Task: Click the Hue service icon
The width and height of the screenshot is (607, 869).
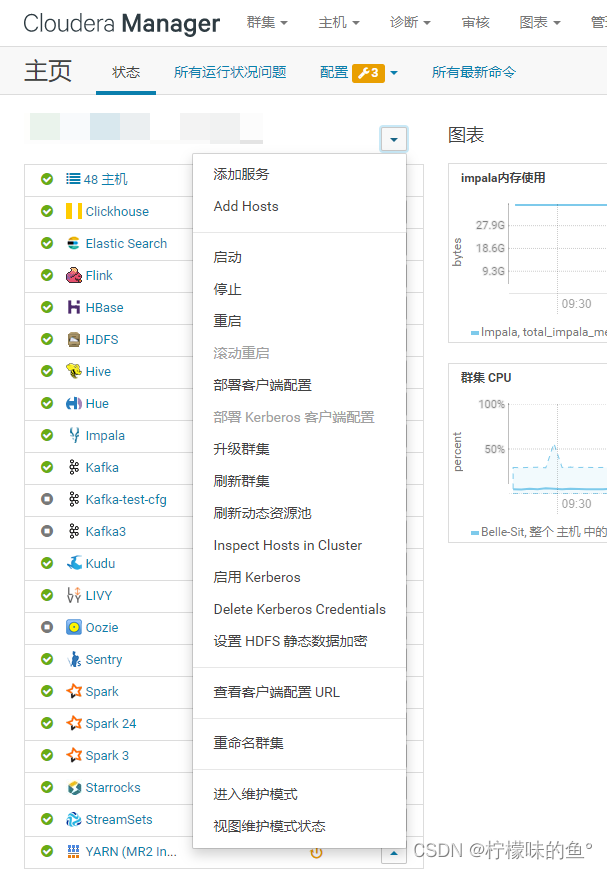Action: (x=74, y=403)
